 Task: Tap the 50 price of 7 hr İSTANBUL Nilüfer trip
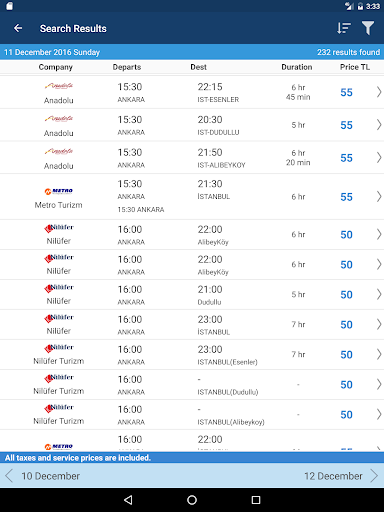click(x=346, y=325)
